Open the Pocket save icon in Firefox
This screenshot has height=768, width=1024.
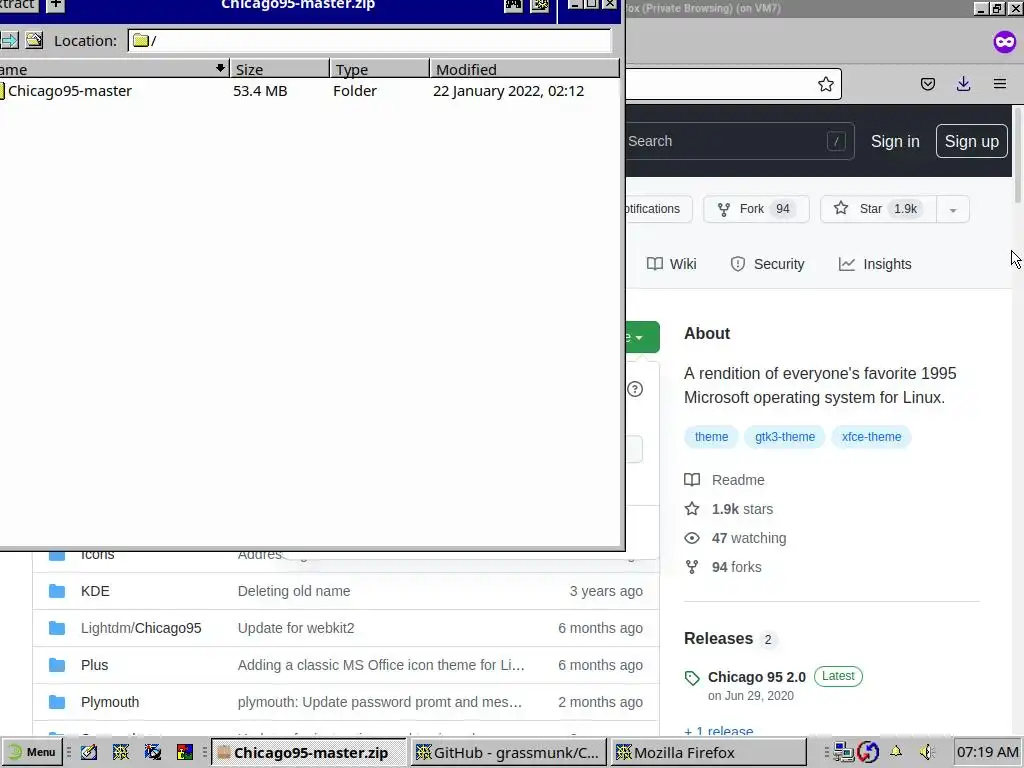coord(928,84)
